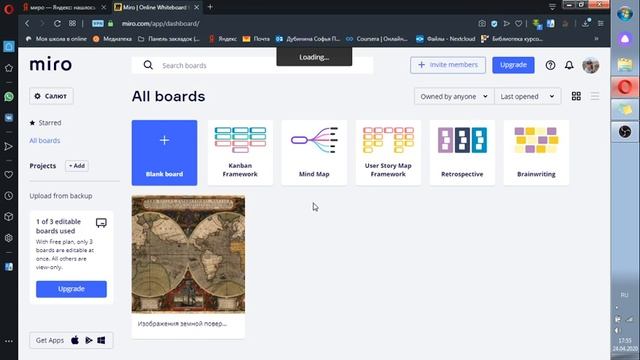Click the Opera logo menu button
Viewport: 640px width, 360px height.
tap(9, 9)
